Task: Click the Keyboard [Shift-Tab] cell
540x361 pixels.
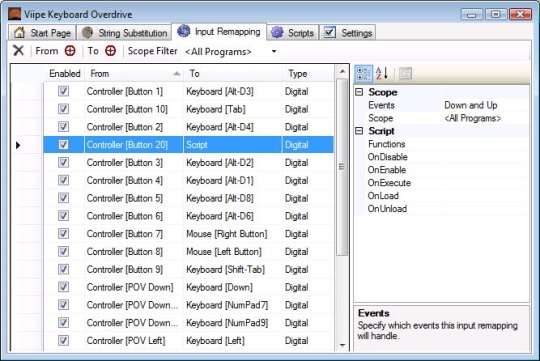Action: click(x=233, y=269)
